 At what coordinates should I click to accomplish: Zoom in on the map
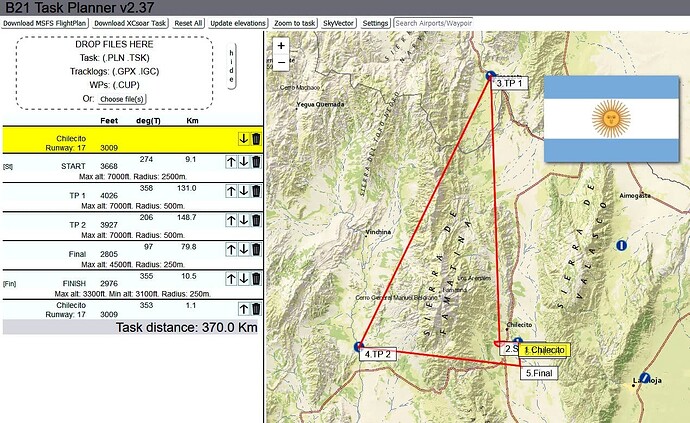281,45
